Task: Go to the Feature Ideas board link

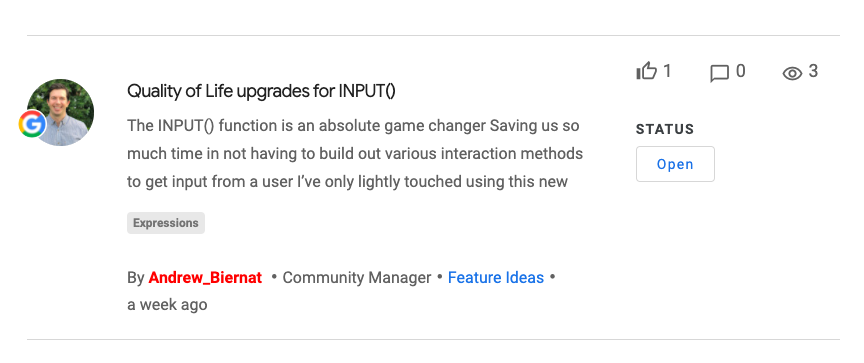Action: click(x=496, y=278)
